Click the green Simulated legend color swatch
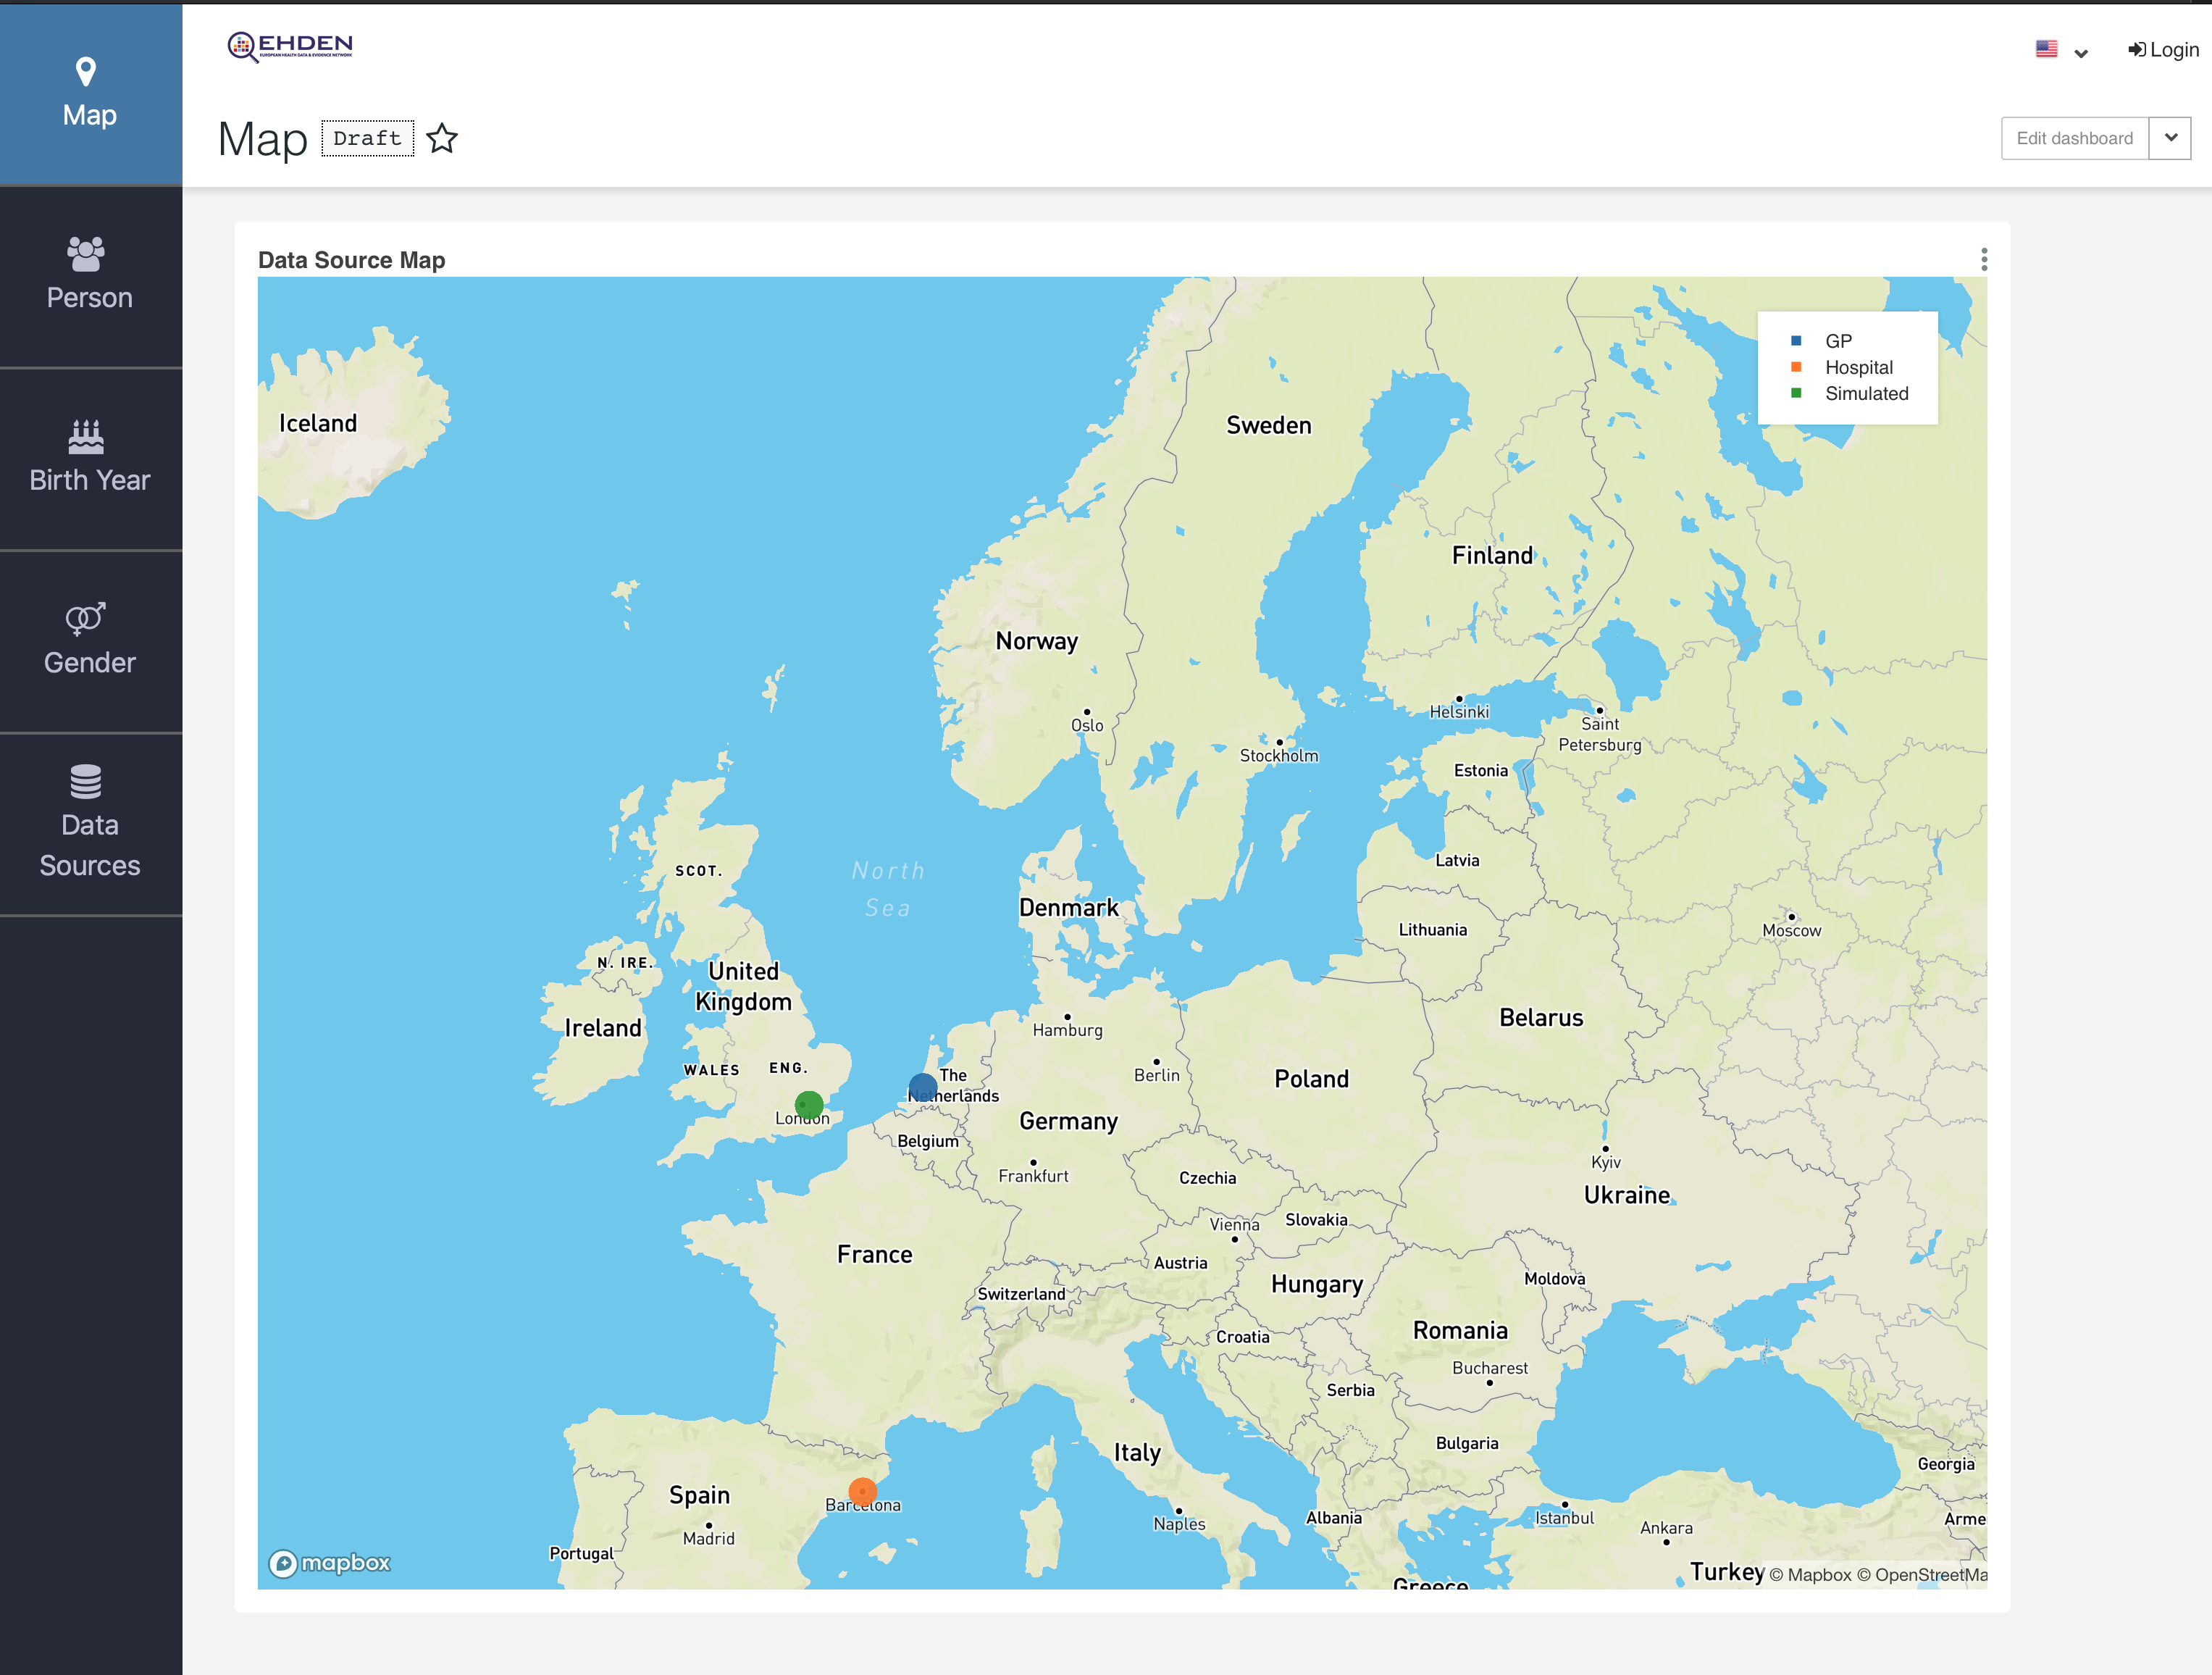The image size is (2212, 1675). [x=1796, y=393]
